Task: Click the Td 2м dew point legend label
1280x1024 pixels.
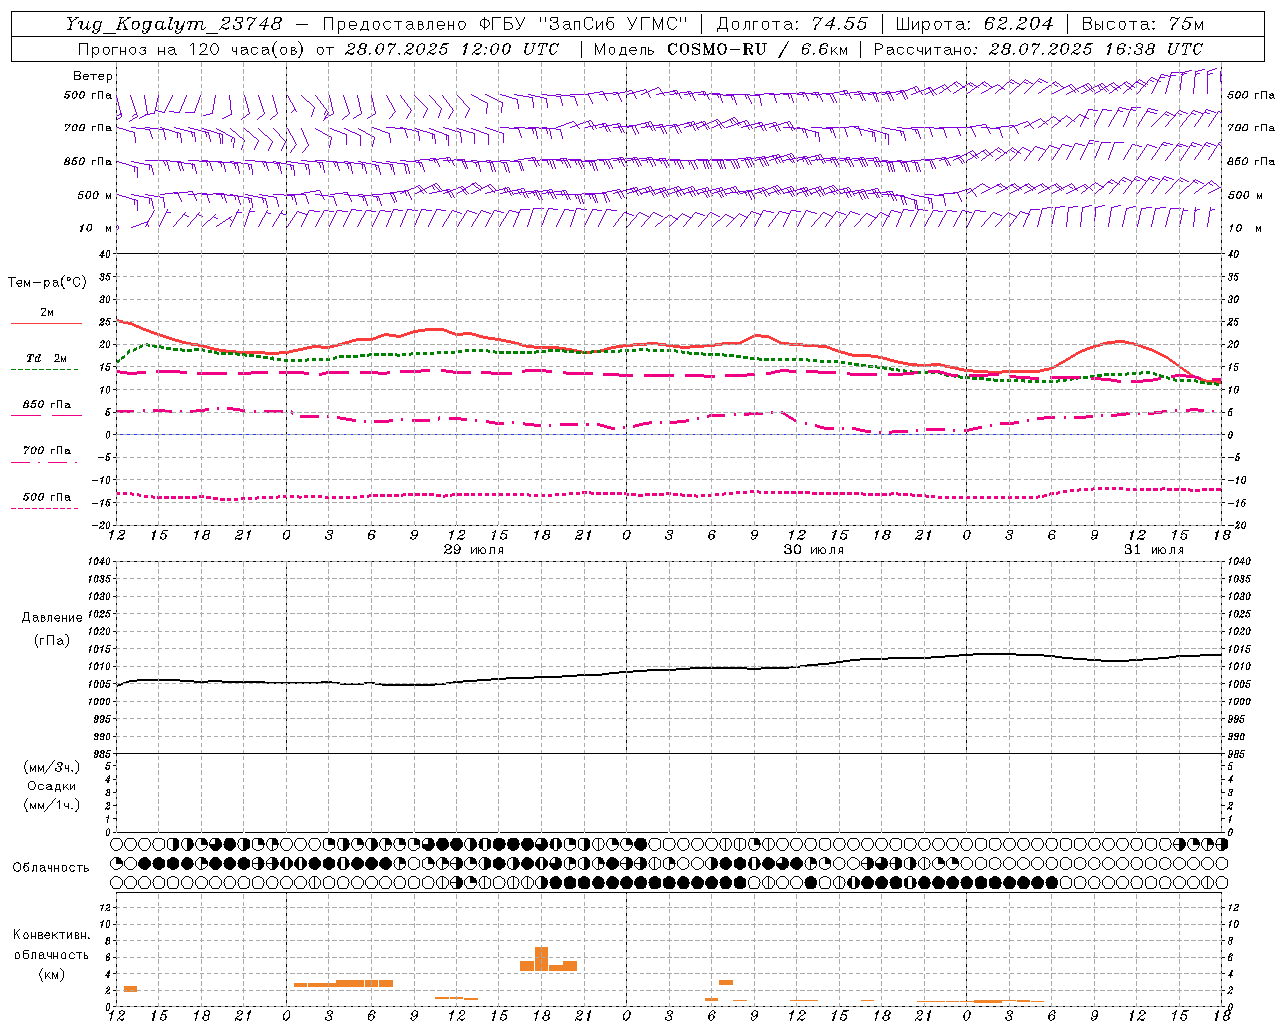Action: (x=47, y=358)
